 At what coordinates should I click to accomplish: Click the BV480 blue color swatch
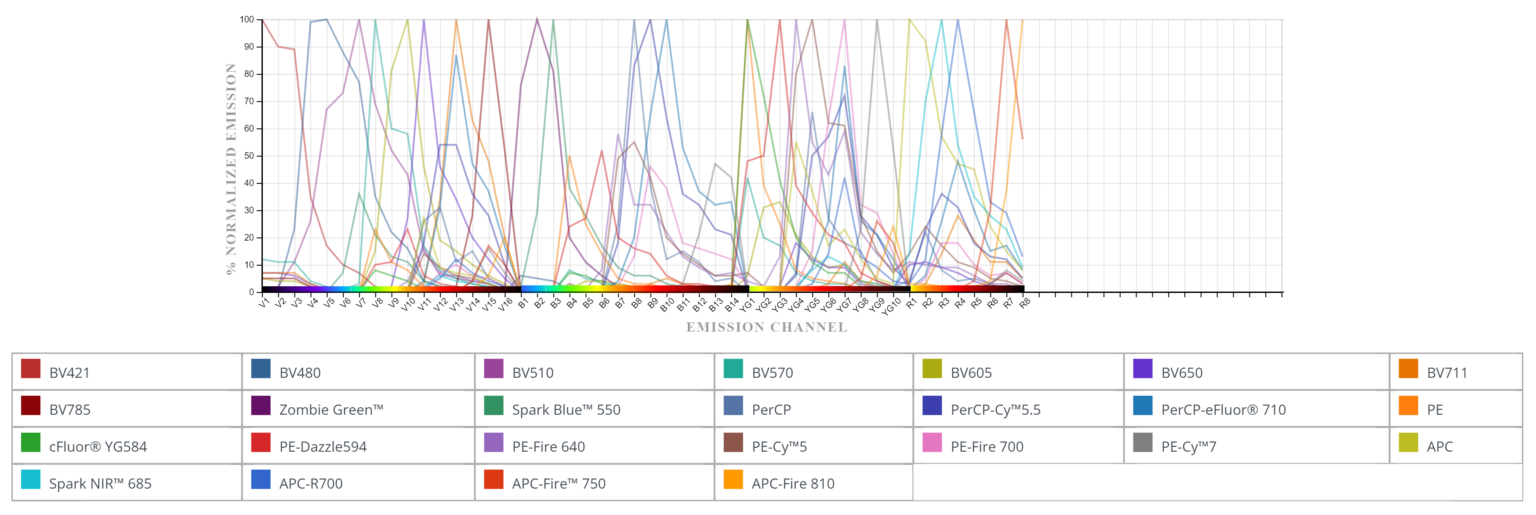(x=260, y=369)
